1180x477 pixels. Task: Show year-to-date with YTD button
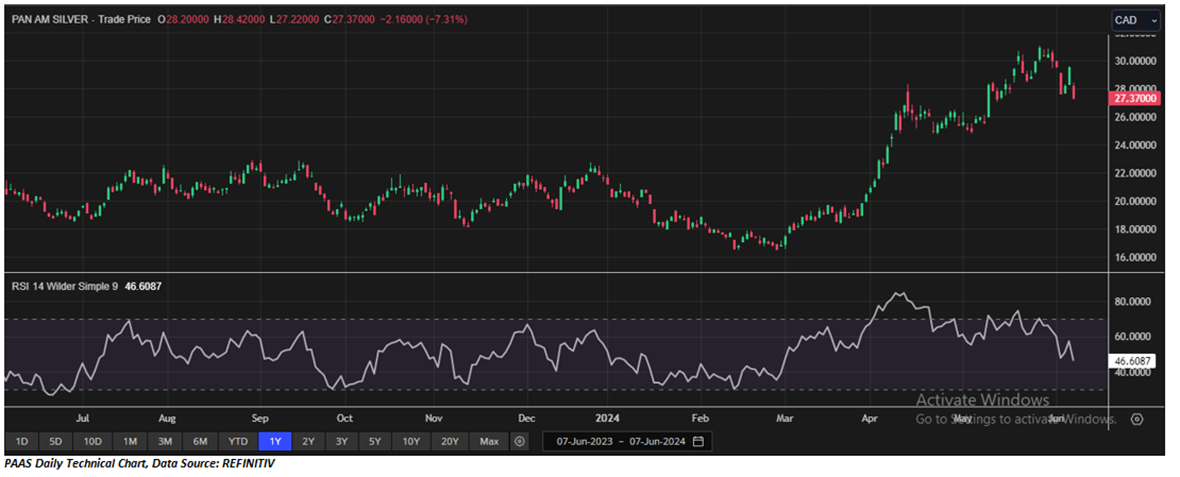coord(237,441)
